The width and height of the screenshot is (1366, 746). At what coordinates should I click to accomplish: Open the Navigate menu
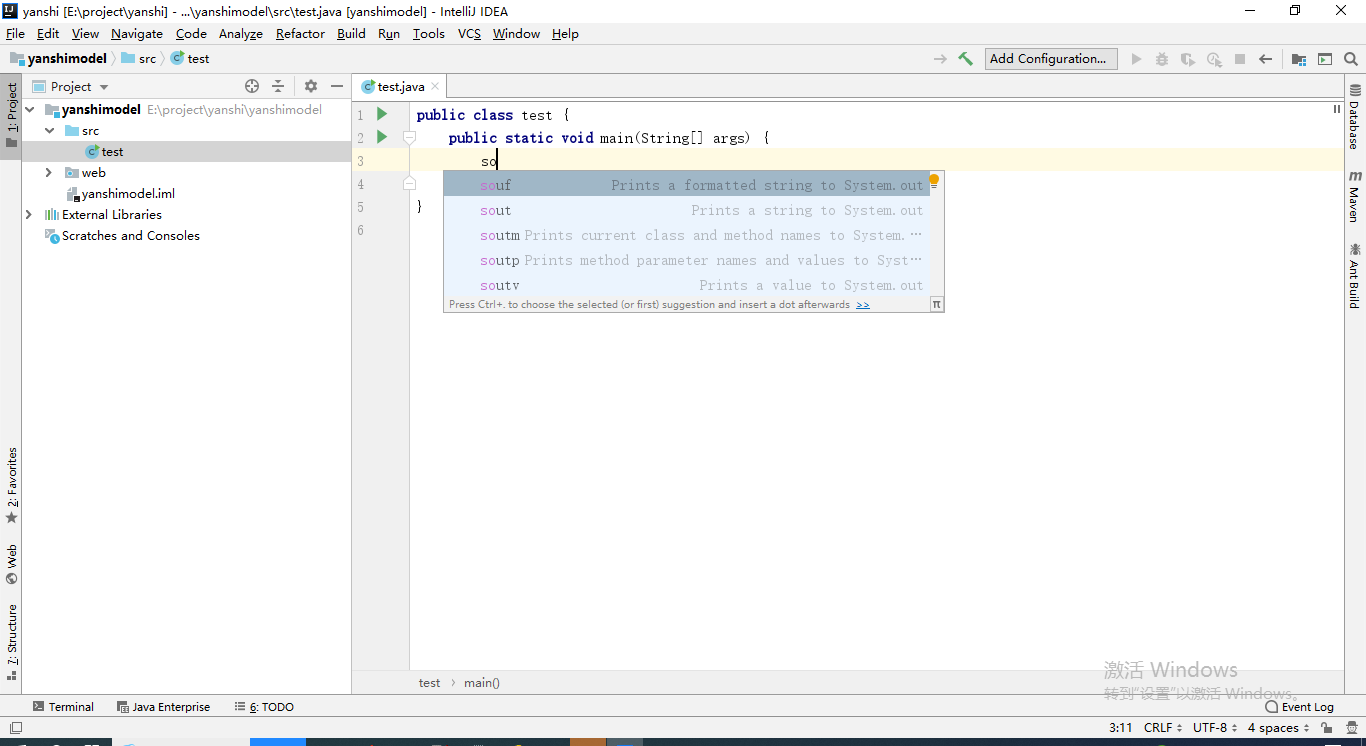(x=137, y=33)
